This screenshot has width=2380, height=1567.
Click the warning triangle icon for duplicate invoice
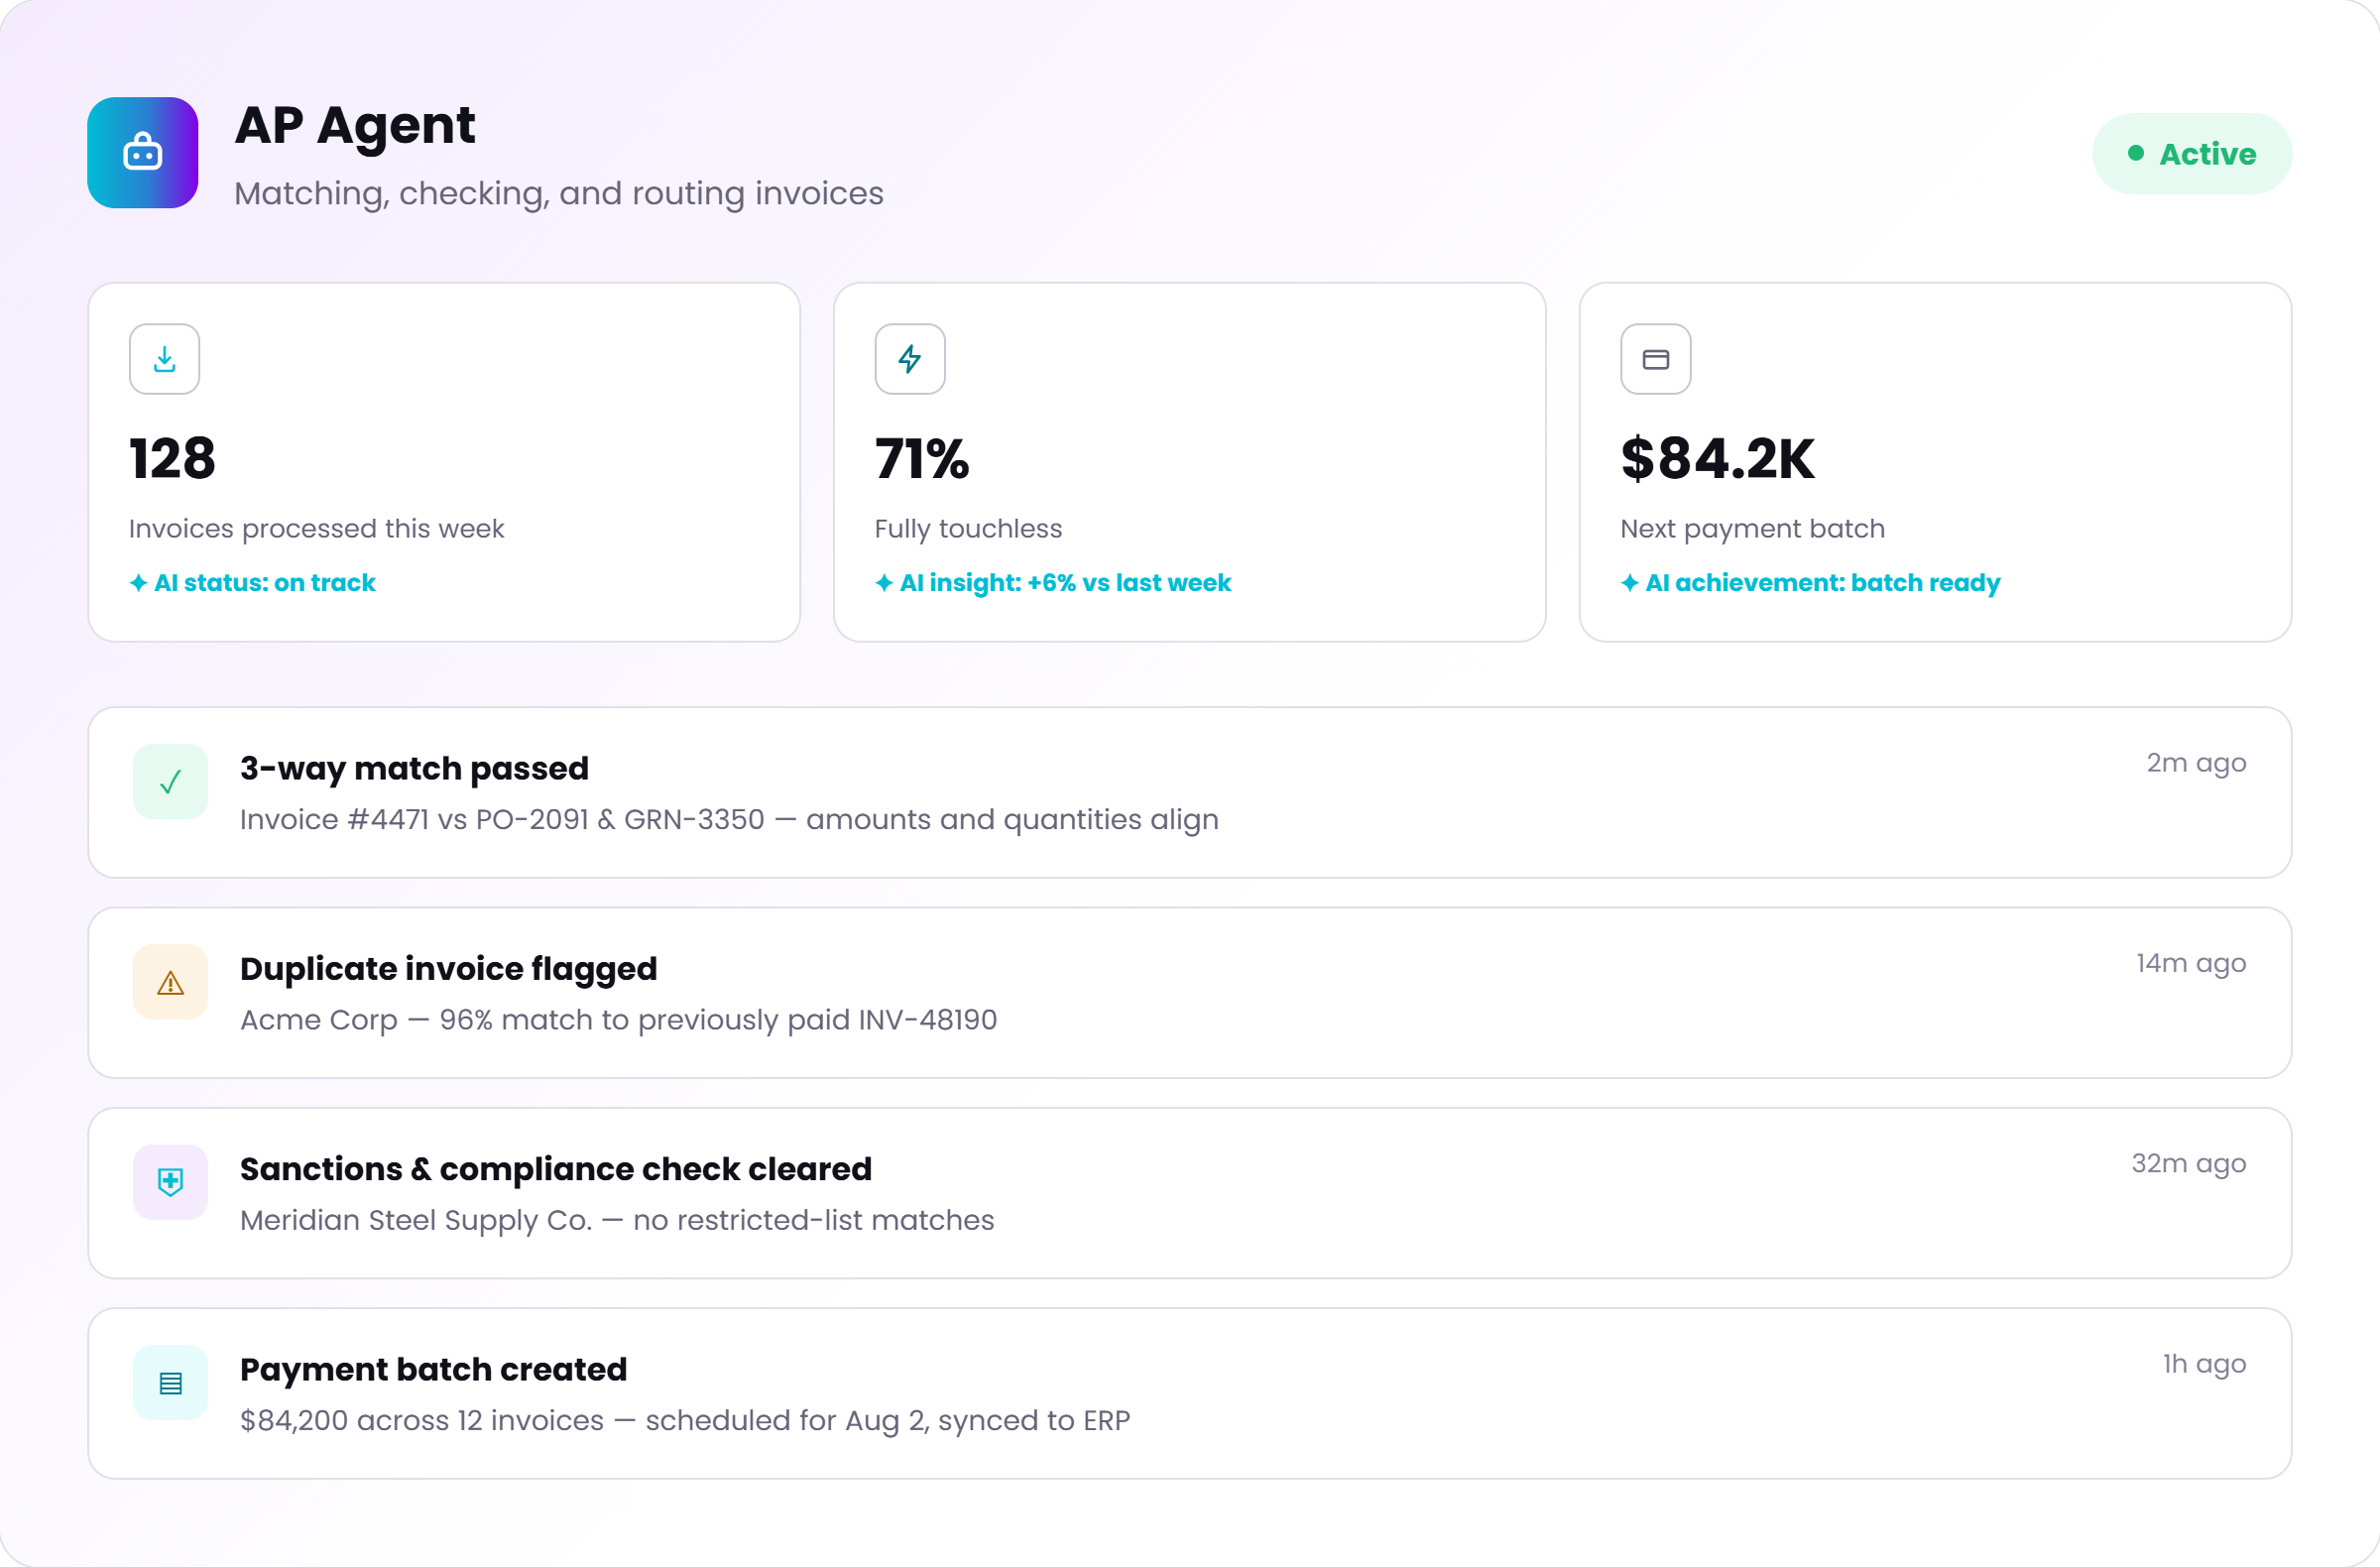click(171, 982)
